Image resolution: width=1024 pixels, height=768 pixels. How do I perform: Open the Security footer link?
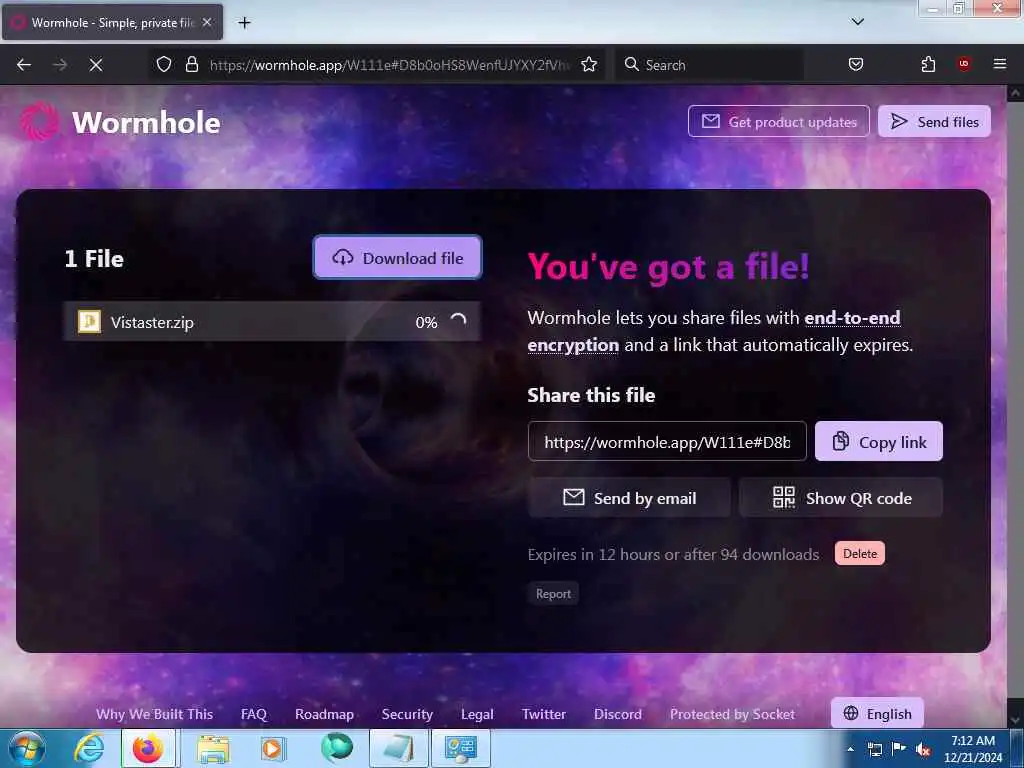point(407,714)
